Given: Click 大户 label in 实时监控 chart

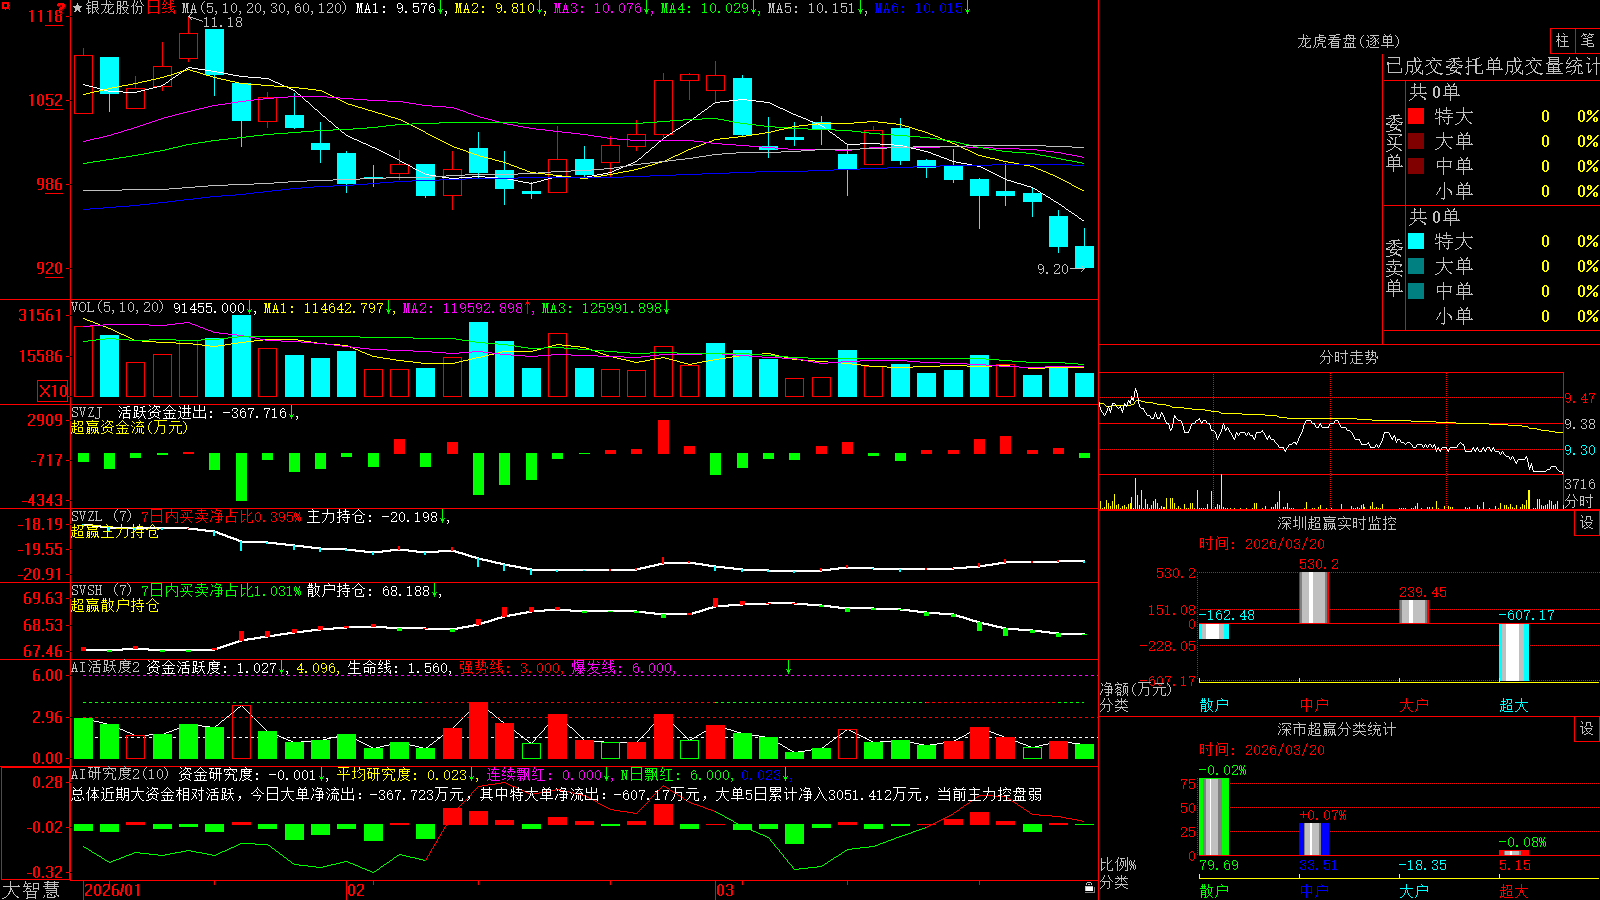Looking at the screenshot, I should [x=1414, y=705].
